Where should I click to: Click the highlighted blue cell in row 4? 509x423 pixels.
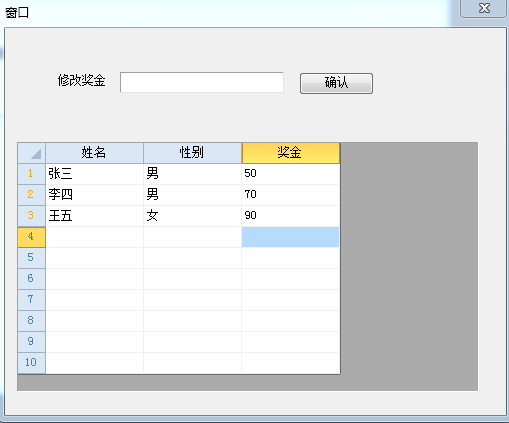(x=291, y=237)
